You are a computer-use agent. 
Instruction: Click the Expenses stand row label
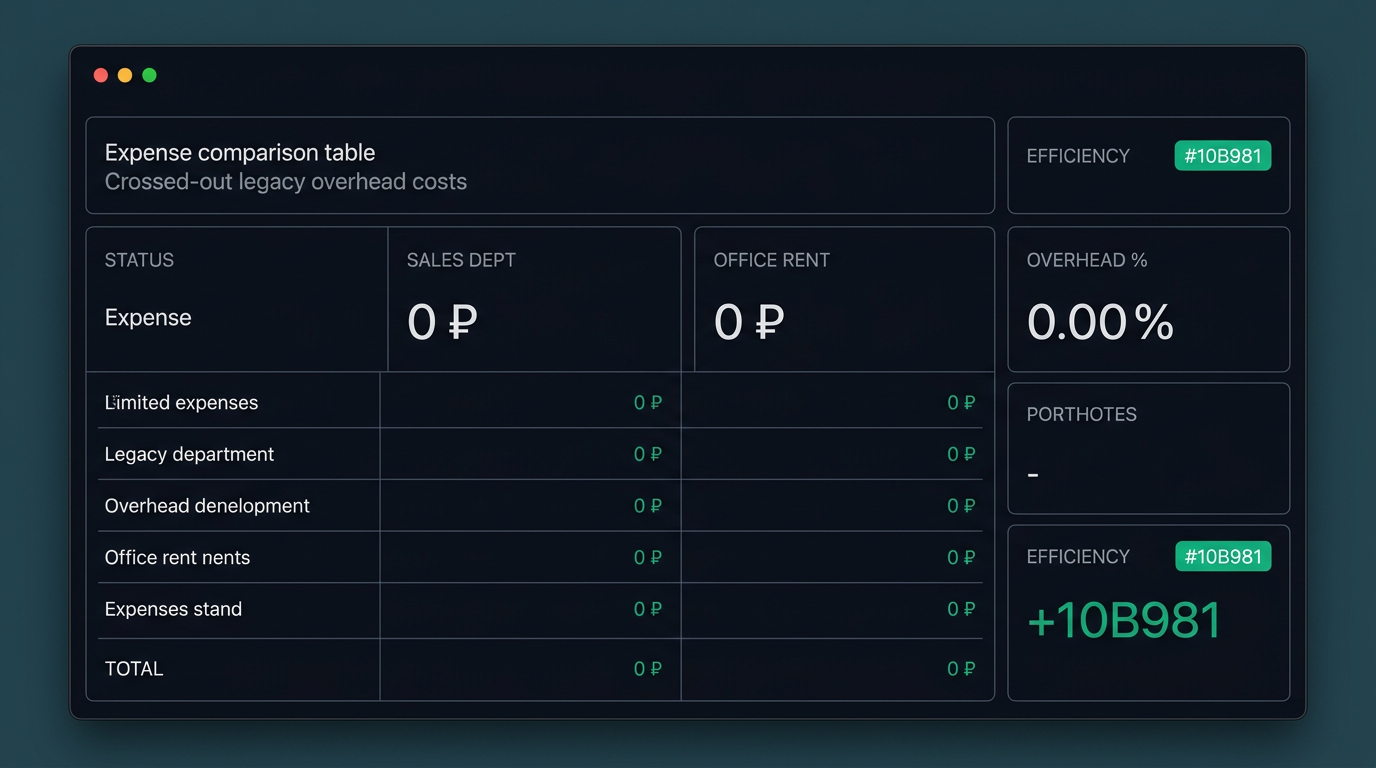click(173, 609)
